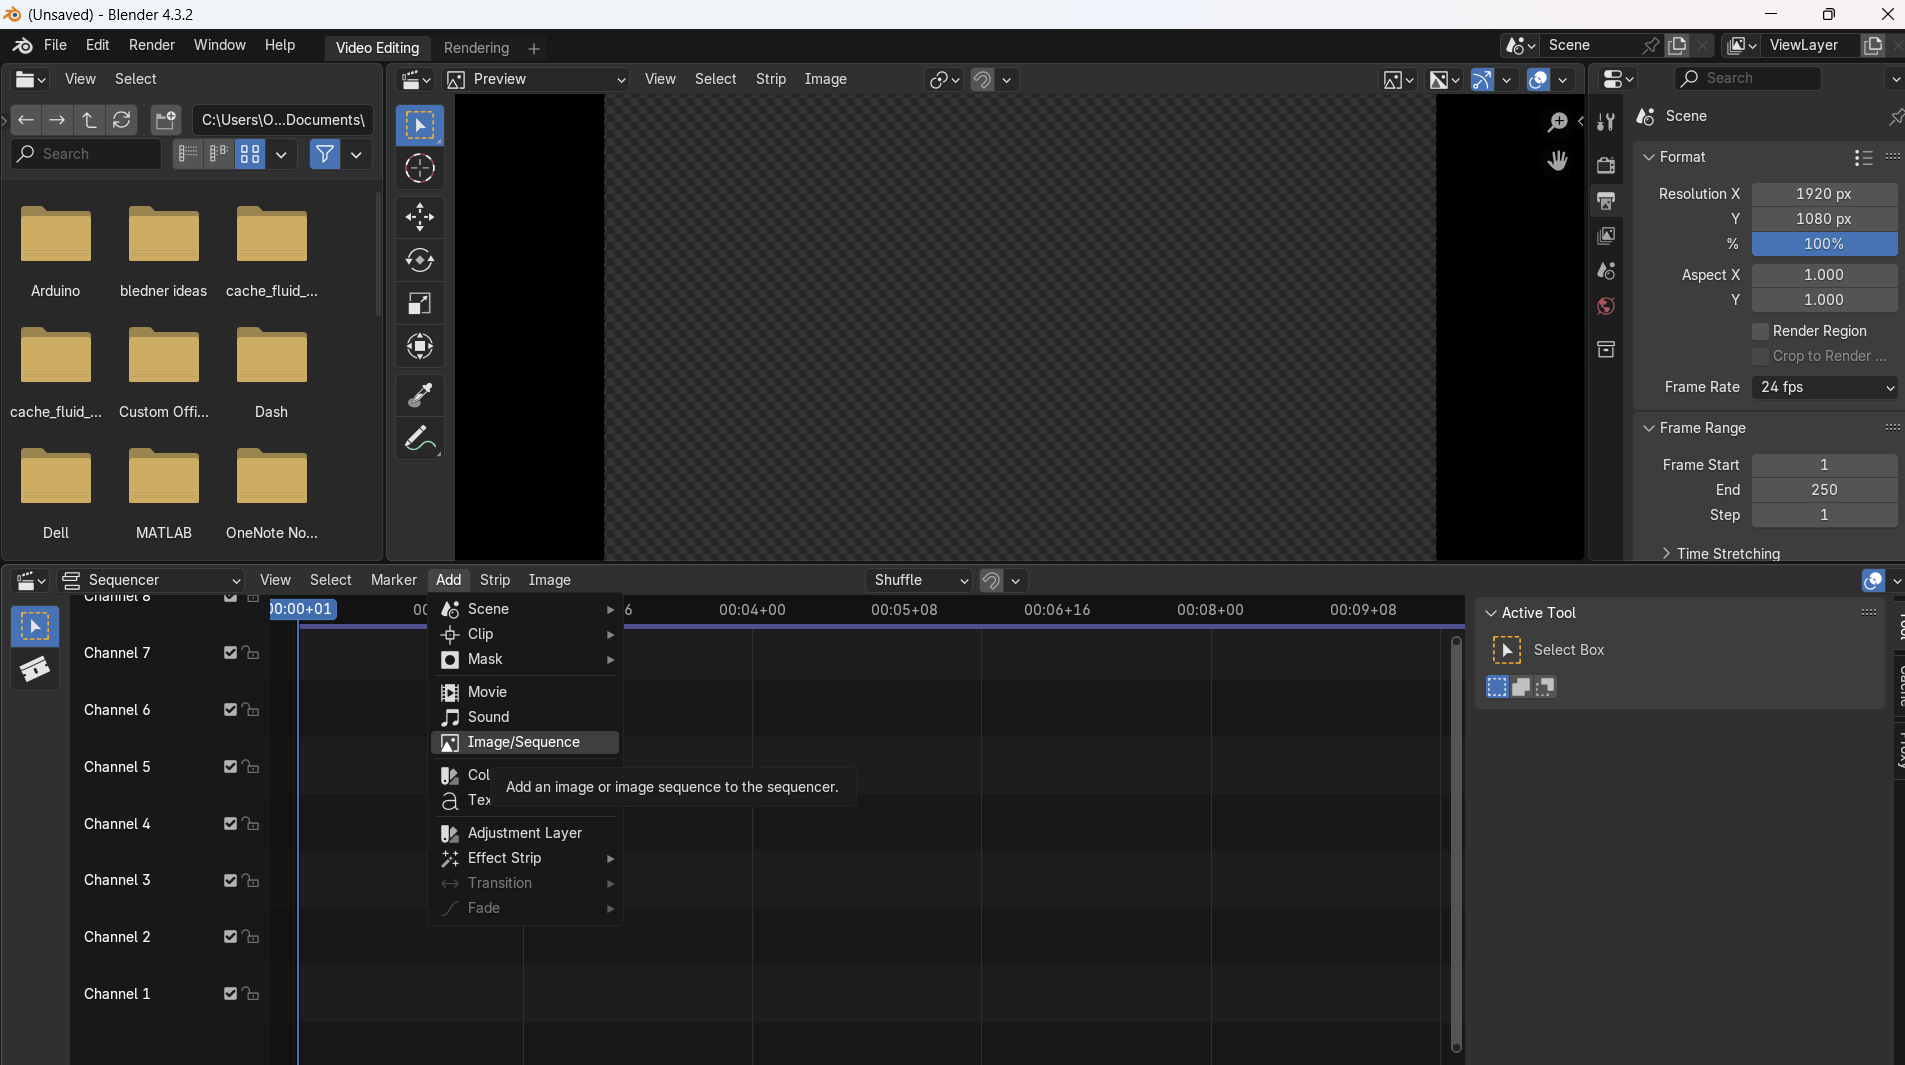This screenshot has height=1065, width=1905.
Task: Click the Pan hand icon in preview
Action: 1557,161
